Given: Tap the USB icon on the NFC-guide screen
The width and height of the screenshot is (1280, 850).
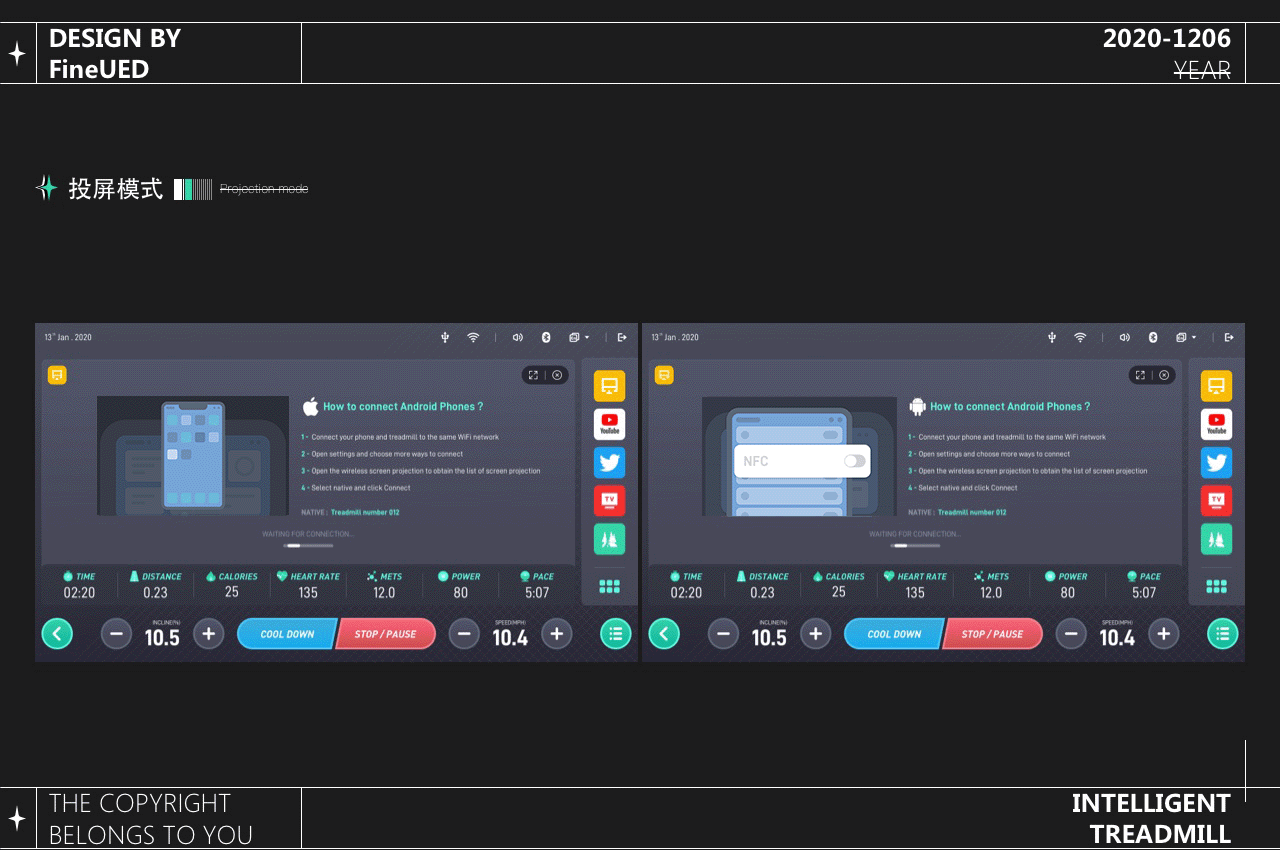Looking at the screenshot, I should [x=1052, y=338].
